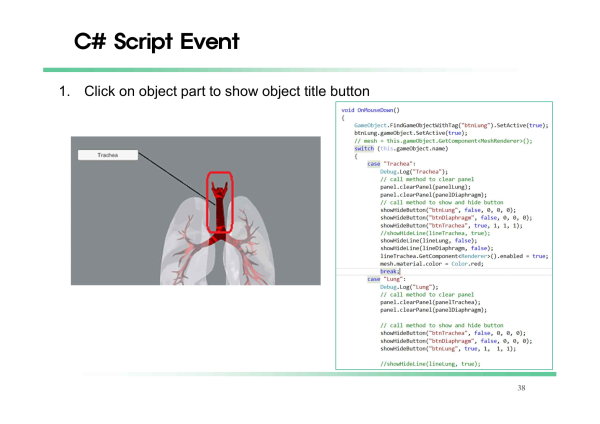Click the "panel.clearPanel(panelLung);" line

click(425, 187)
